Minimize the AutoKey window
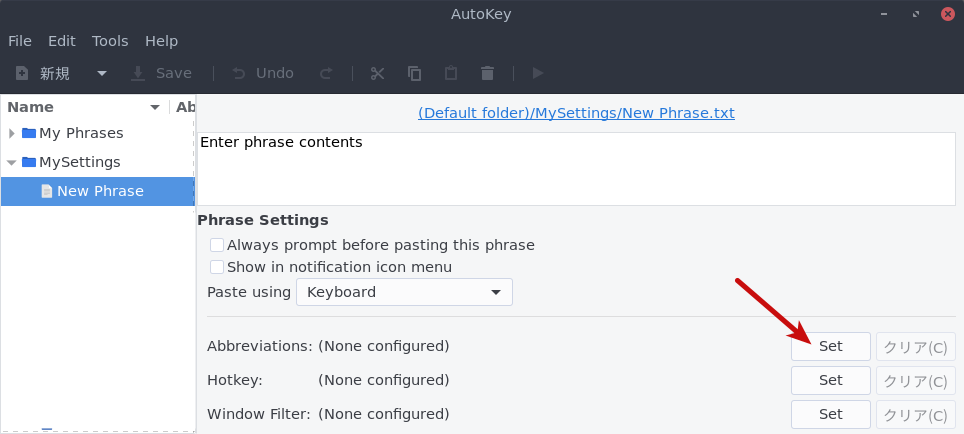Screen dimensions: 964x434 coord(884,14)
